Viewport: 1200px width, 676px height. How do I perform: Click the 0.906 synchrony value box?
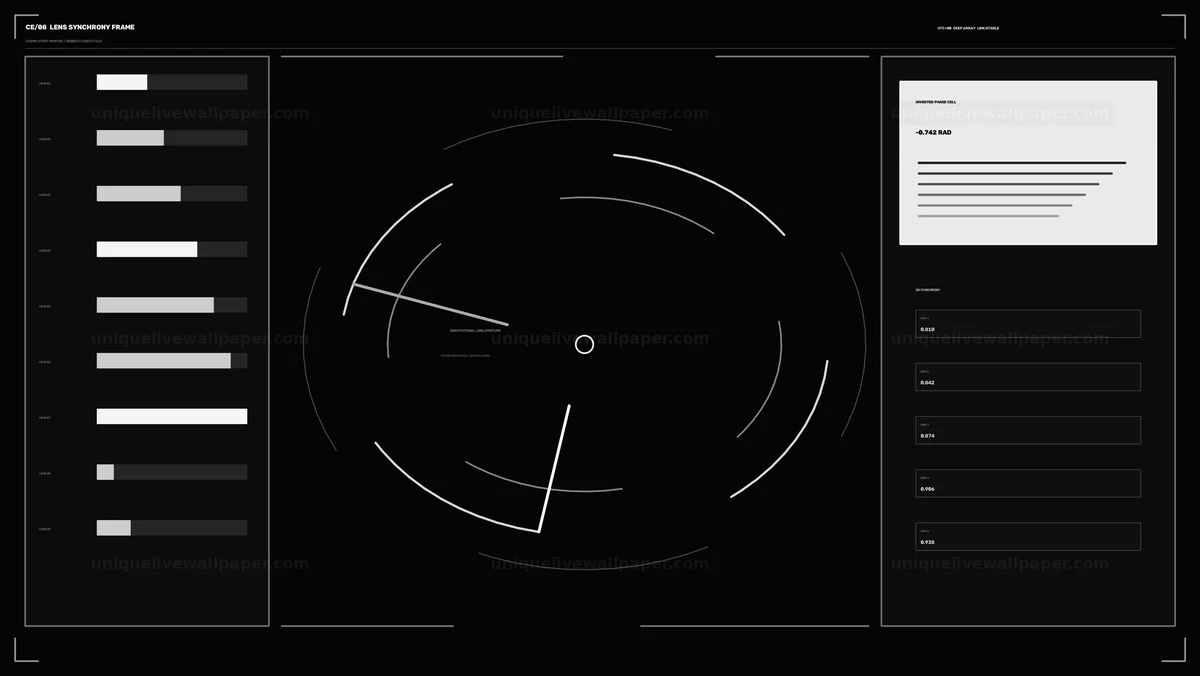pos(1028,483)
